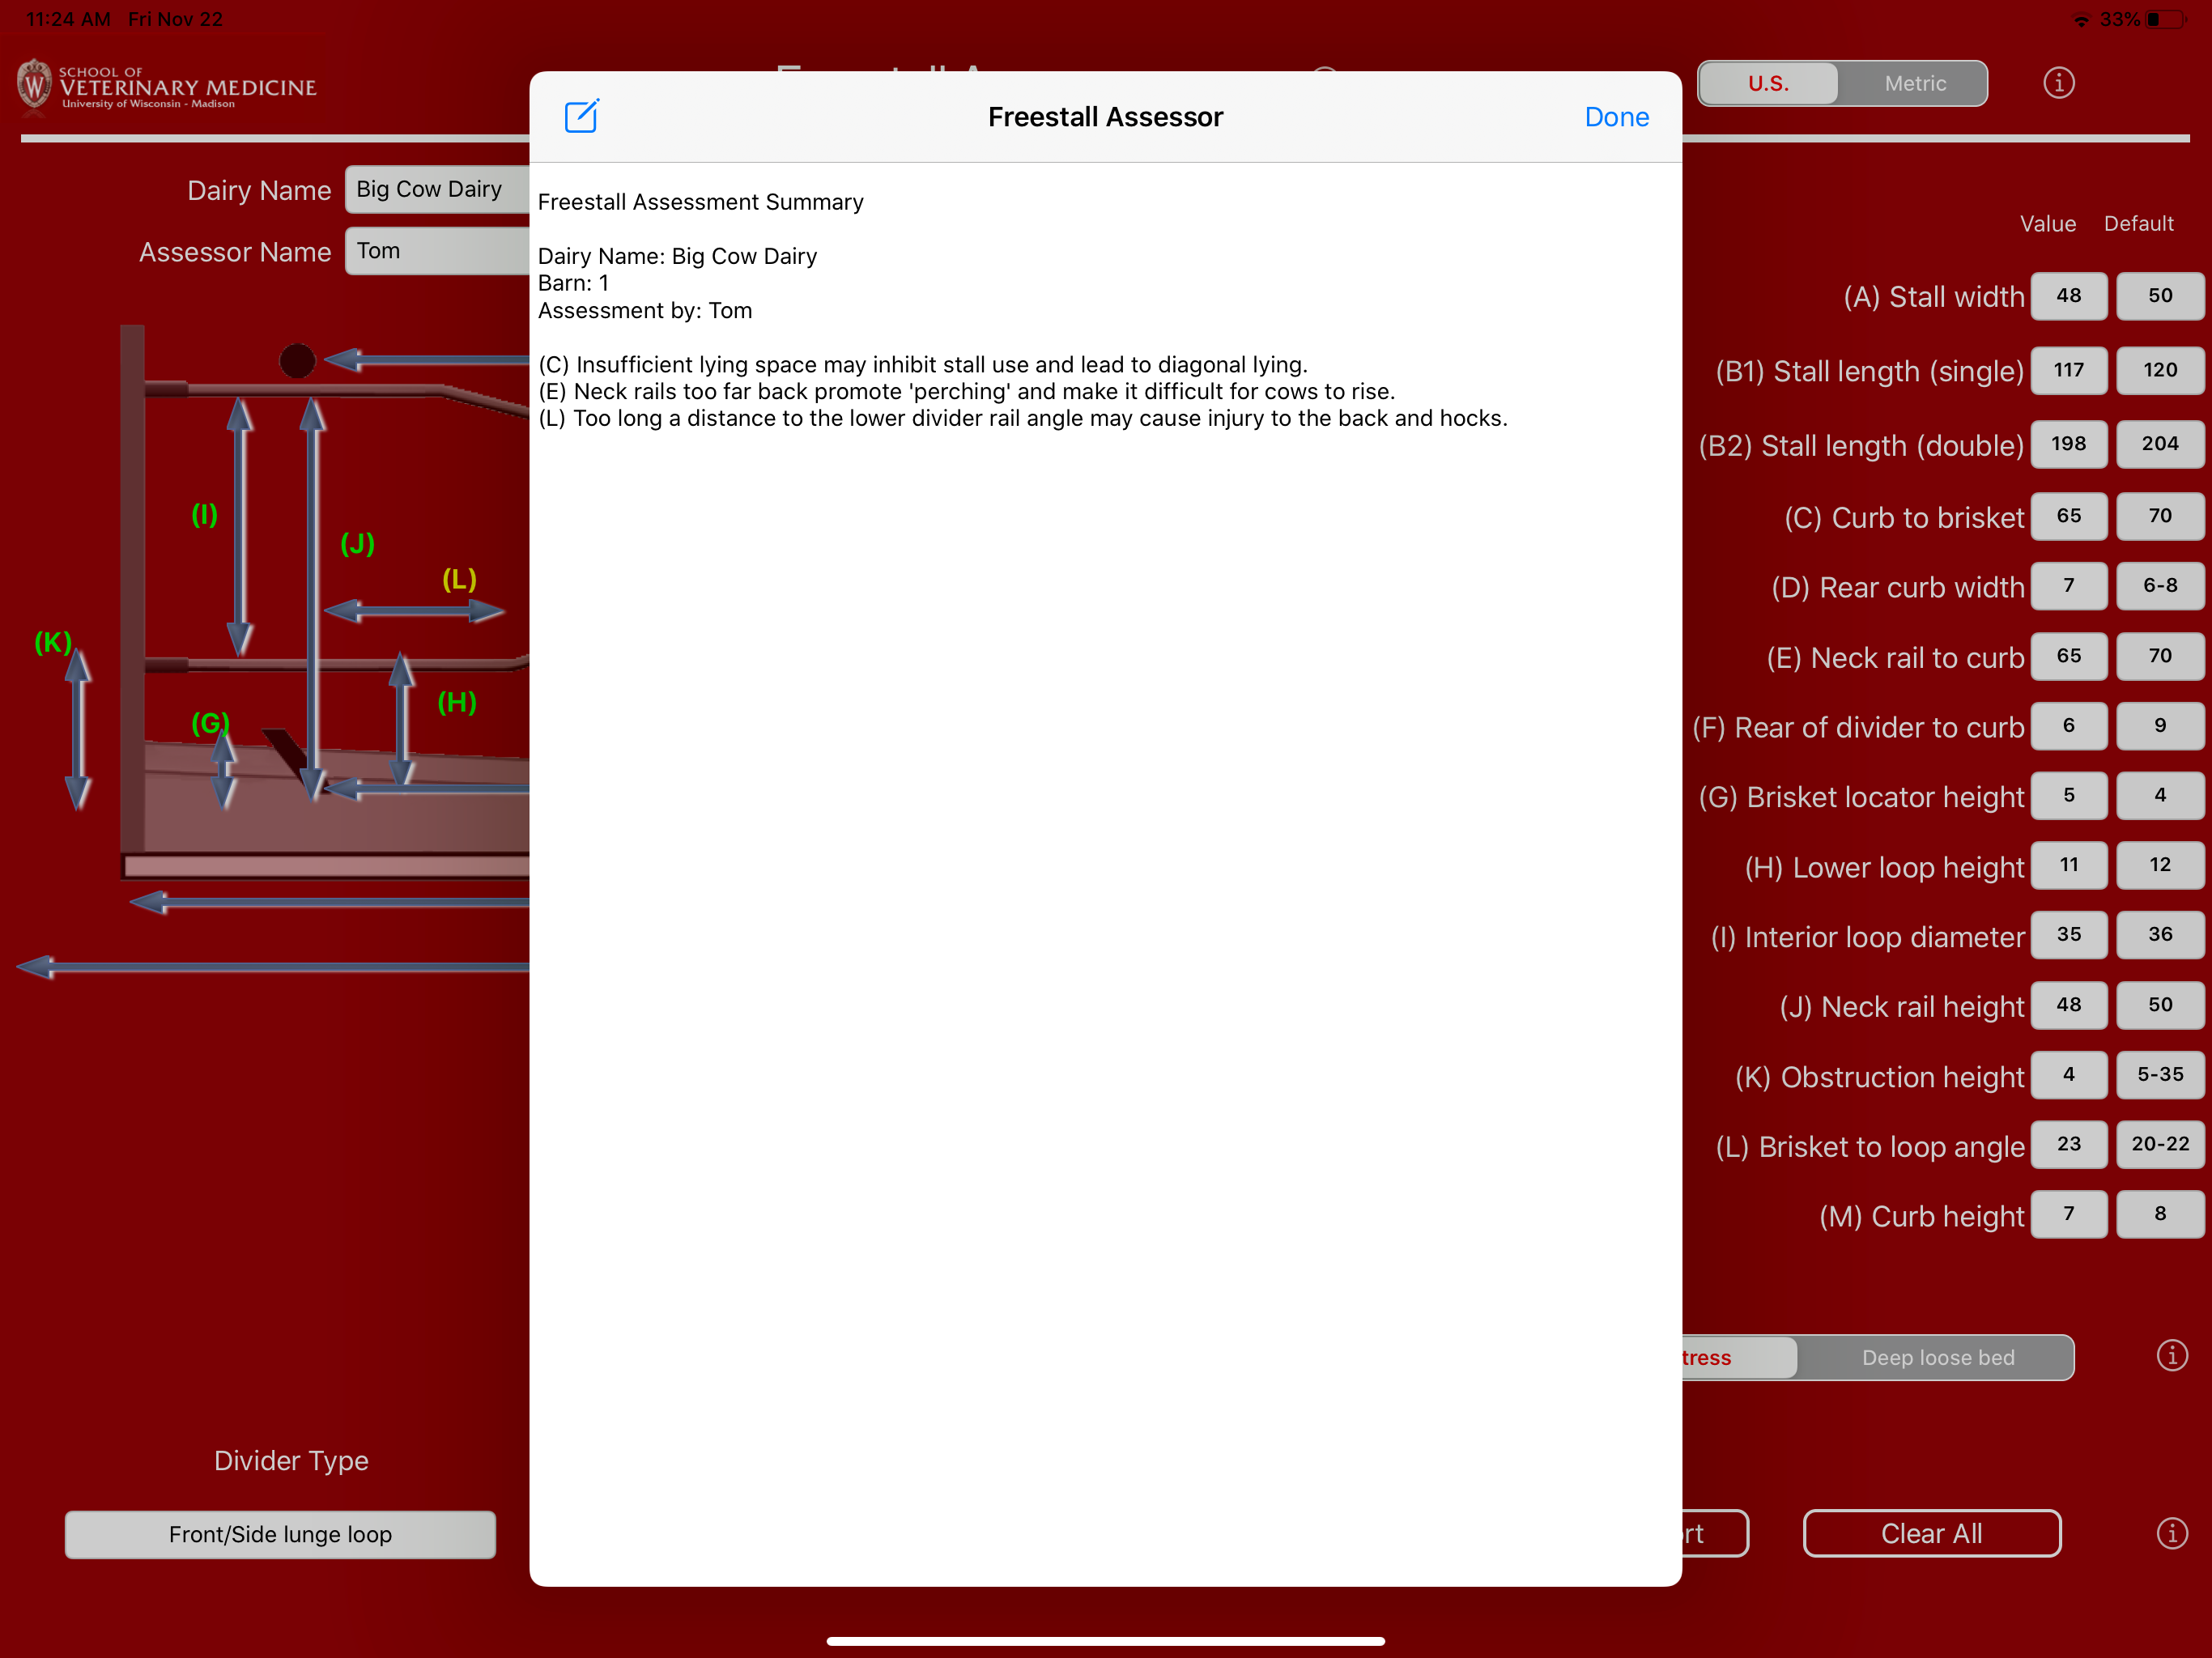The image size is (2212, 1658).
Task: Tap Rear curb width default 6-8
Action: (x=2160, y=586)
